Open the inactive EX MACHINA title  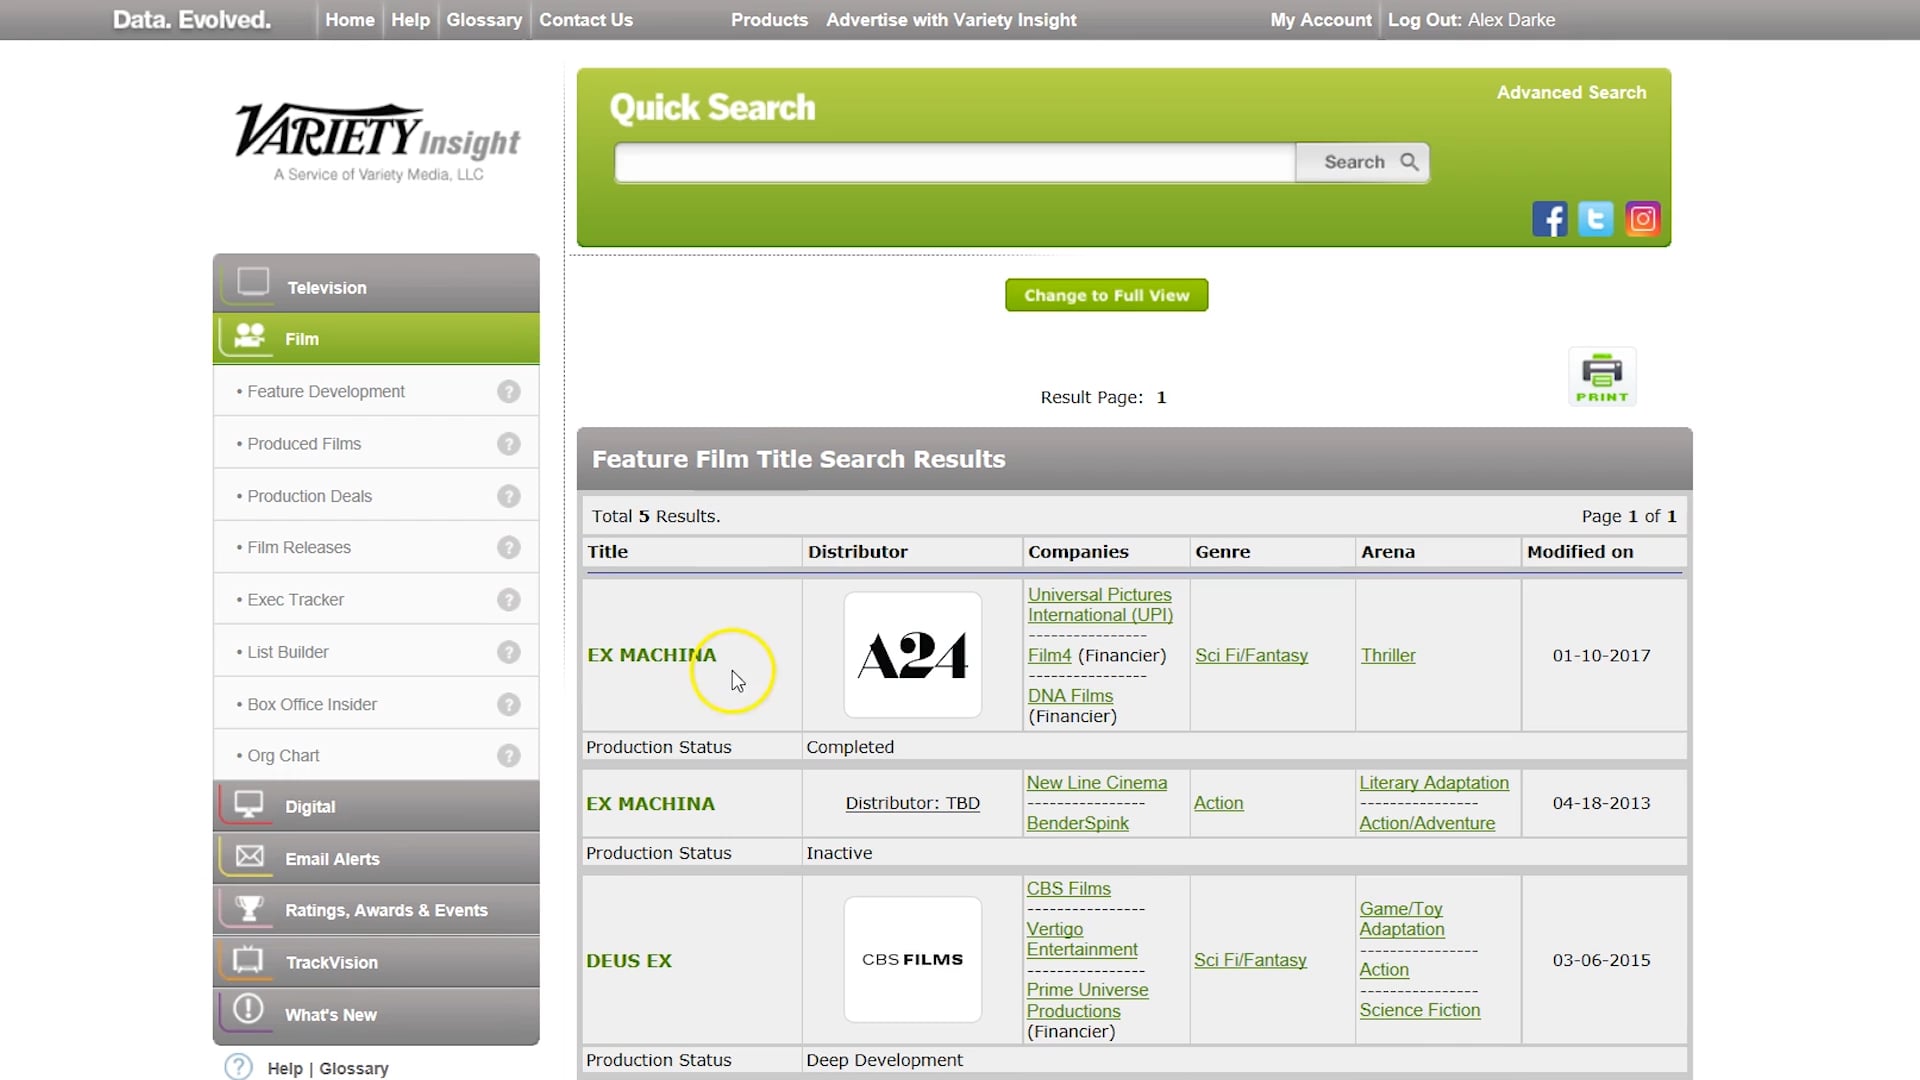[650, 804]
